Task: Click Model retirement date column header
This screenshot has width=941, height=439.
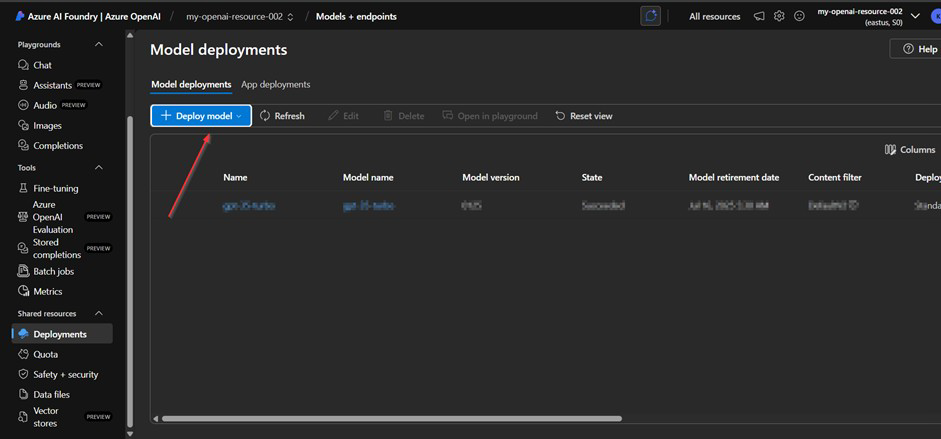Action: click(x=734, y=178)
